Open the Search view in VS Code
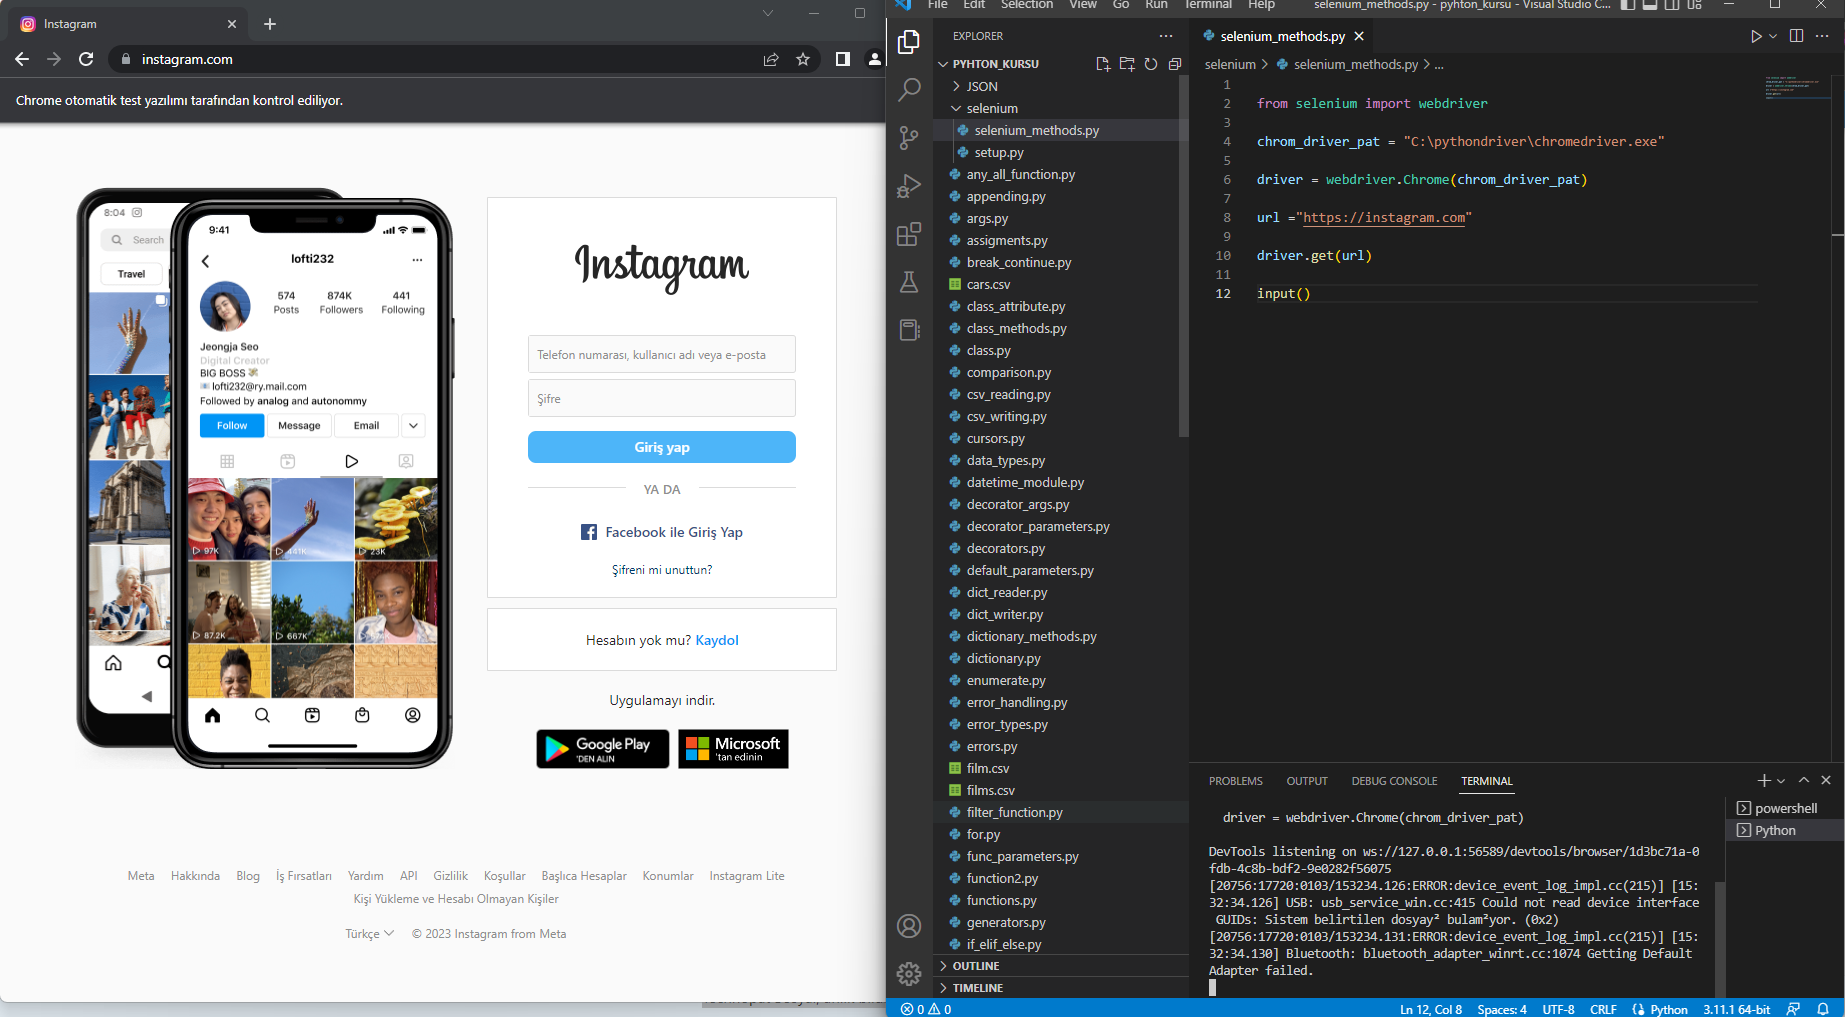This screenshot has width=1845, height=1017. tap(909, 90)
